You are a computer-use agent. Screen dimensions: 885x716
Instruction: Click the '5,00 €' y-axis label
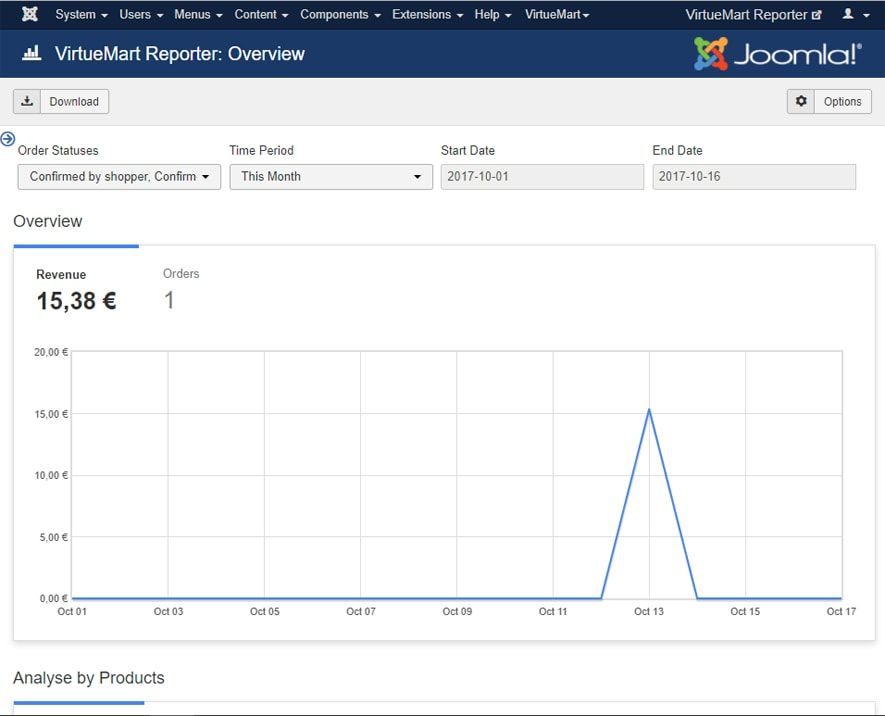coord(54,537)
